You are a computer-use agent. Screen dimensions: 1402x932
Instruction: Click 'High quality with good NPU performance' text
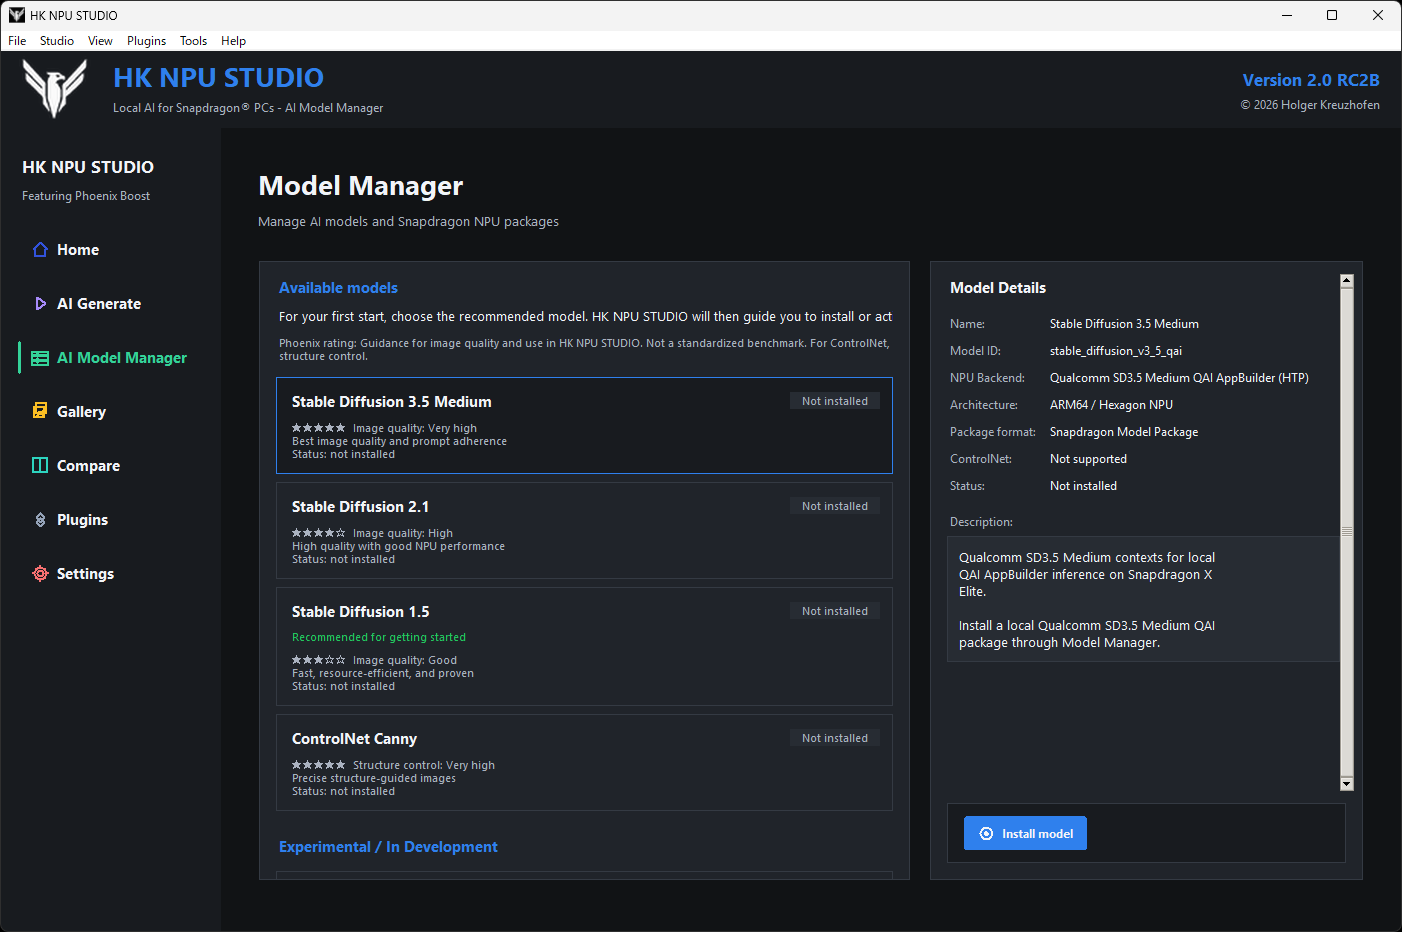398,546
